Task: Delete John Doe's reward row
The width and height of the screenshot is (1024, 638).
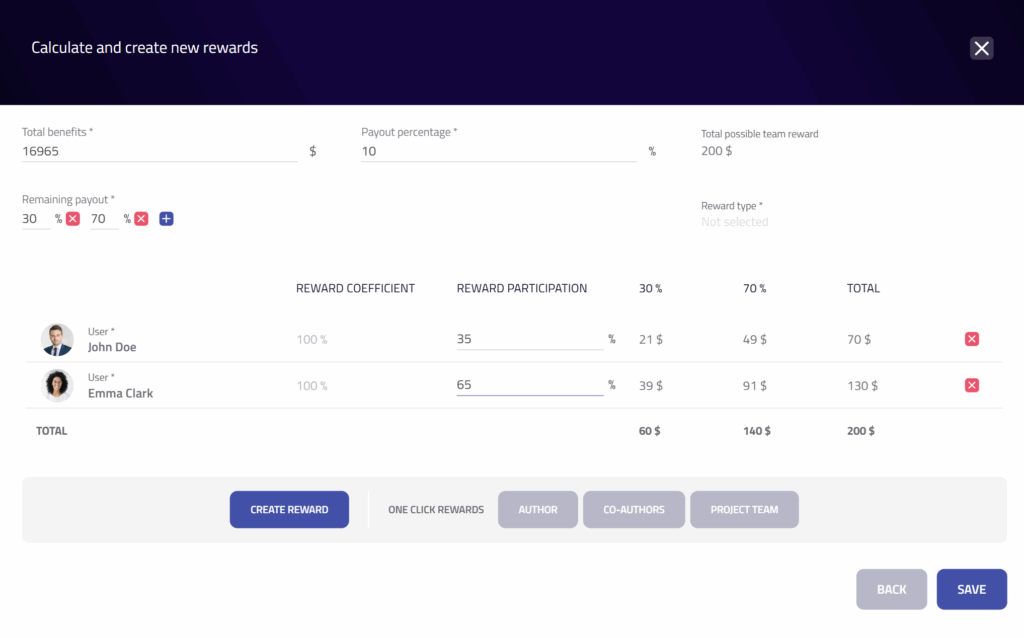Action: [x=971, y=340]
